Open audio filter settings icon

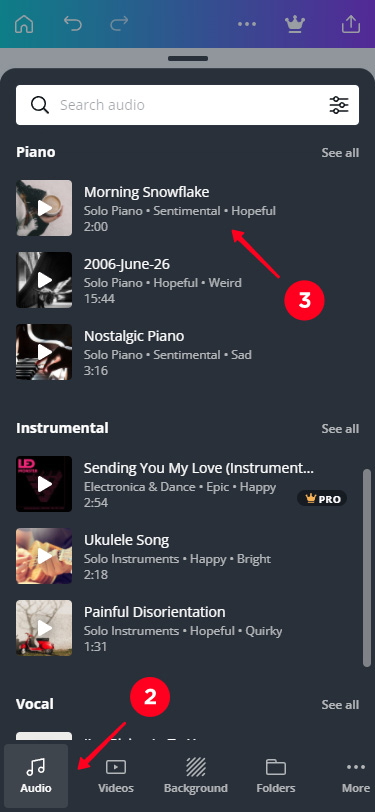tap(339, 105)
